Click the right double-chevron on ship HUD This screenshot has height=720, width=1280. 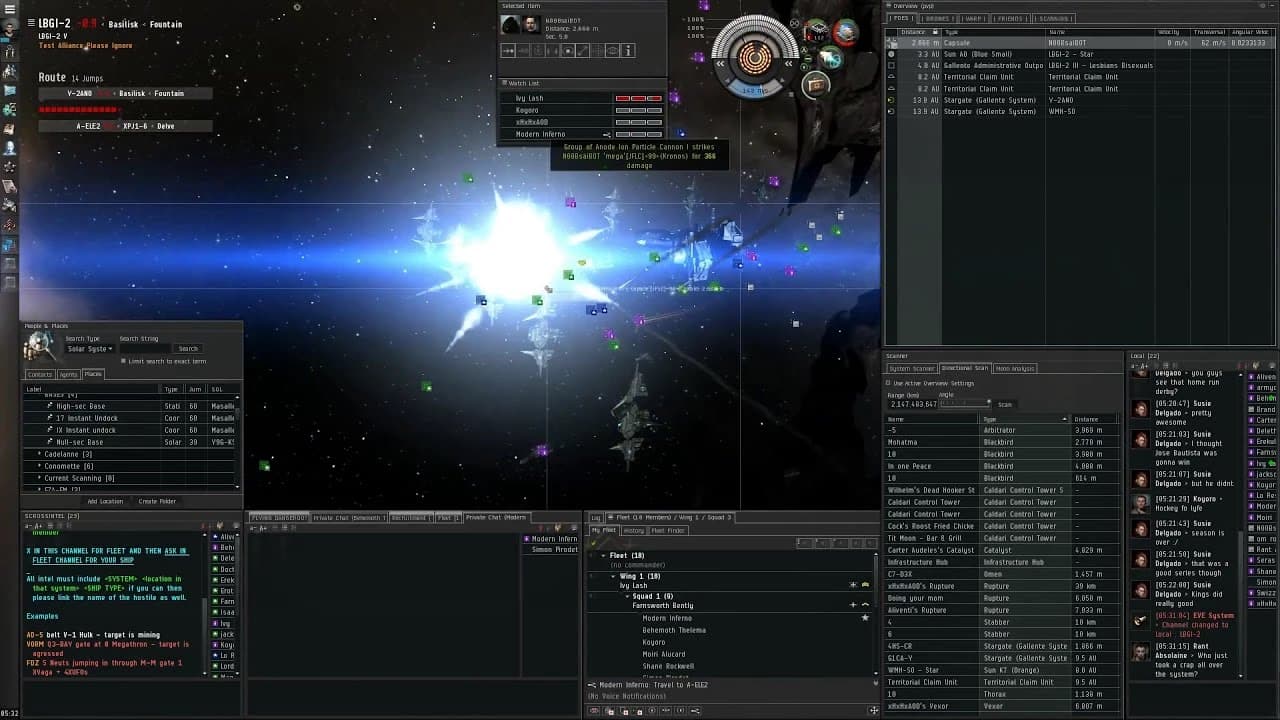(789, 64)
